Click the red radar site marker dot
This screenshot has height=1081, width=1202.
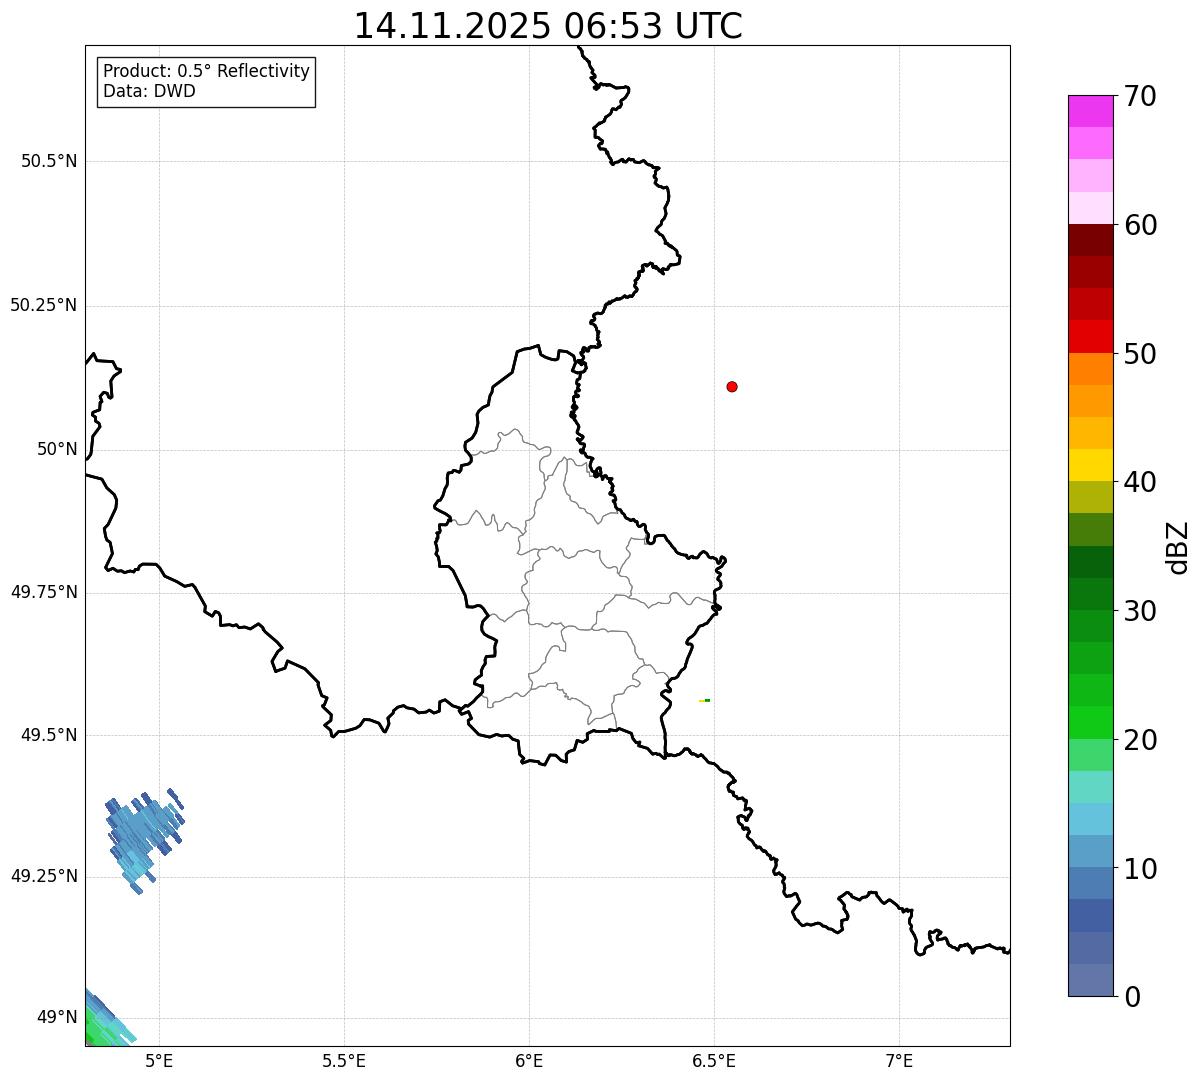coord(732,386)
